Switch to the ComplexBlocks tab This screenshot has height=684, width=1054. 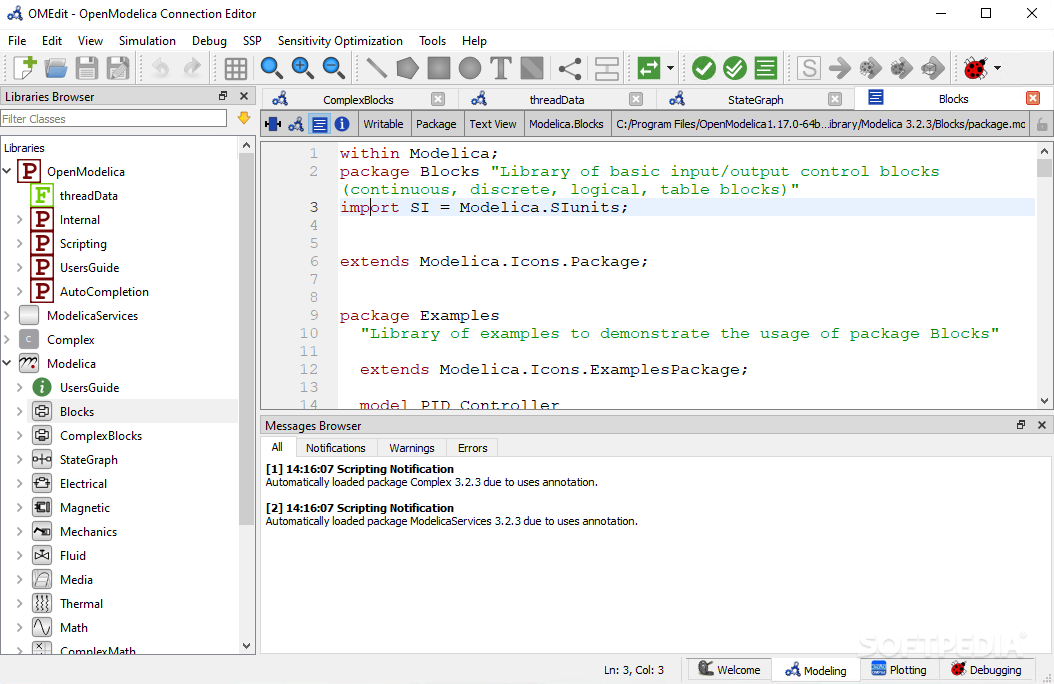tap(358, 99)
